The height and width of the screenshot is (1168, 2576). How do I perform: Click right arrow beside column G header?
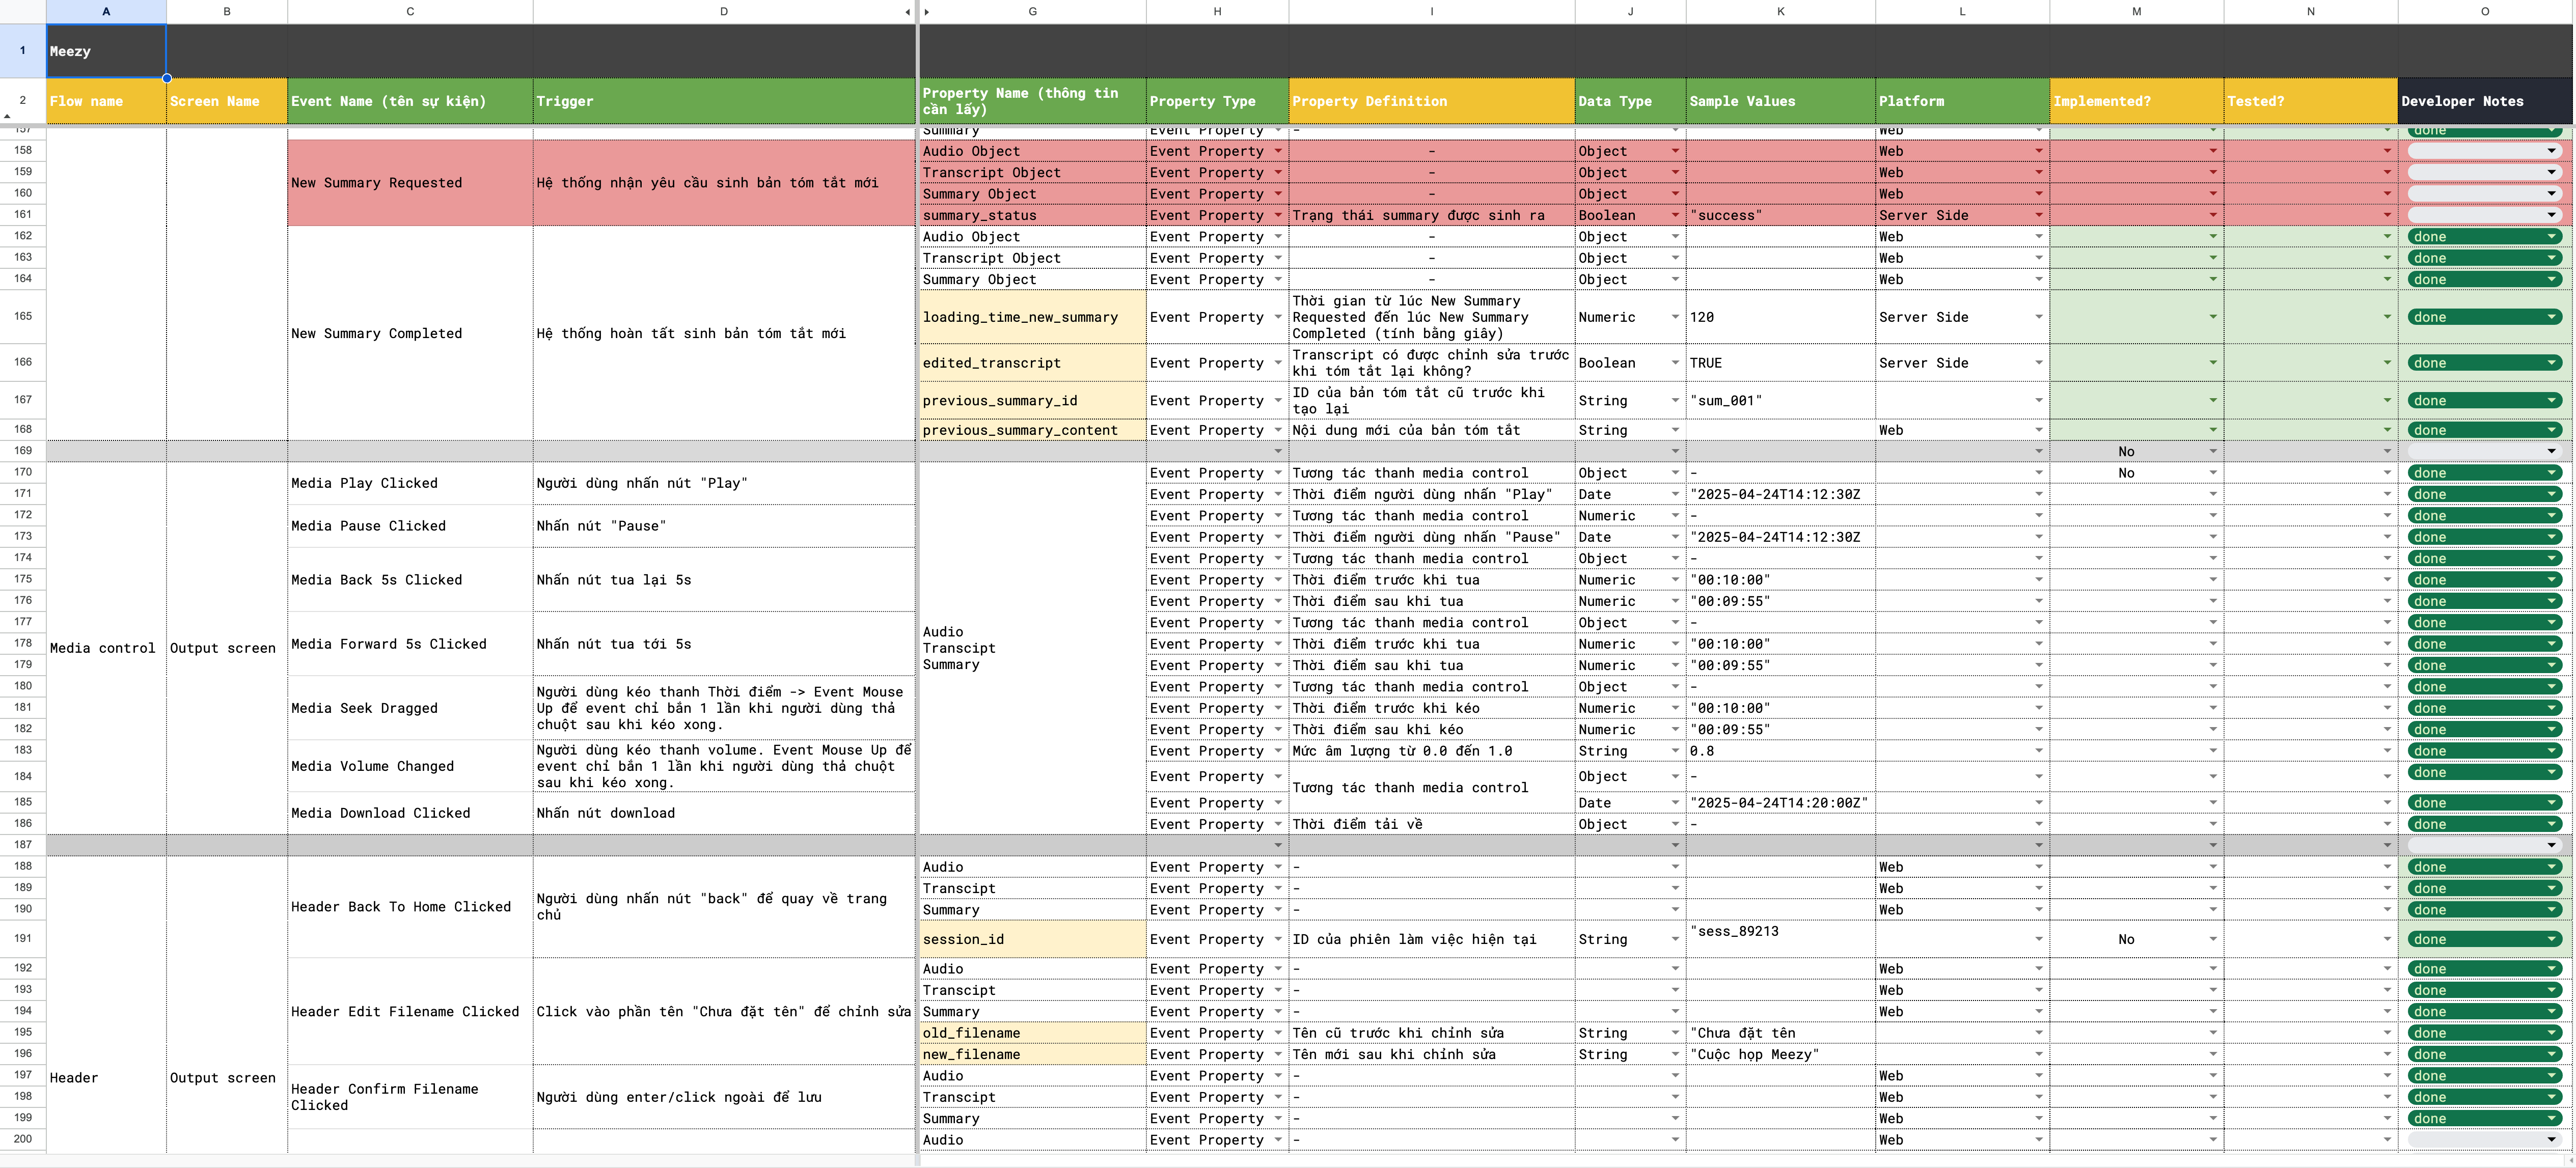(x=927, y=12)
